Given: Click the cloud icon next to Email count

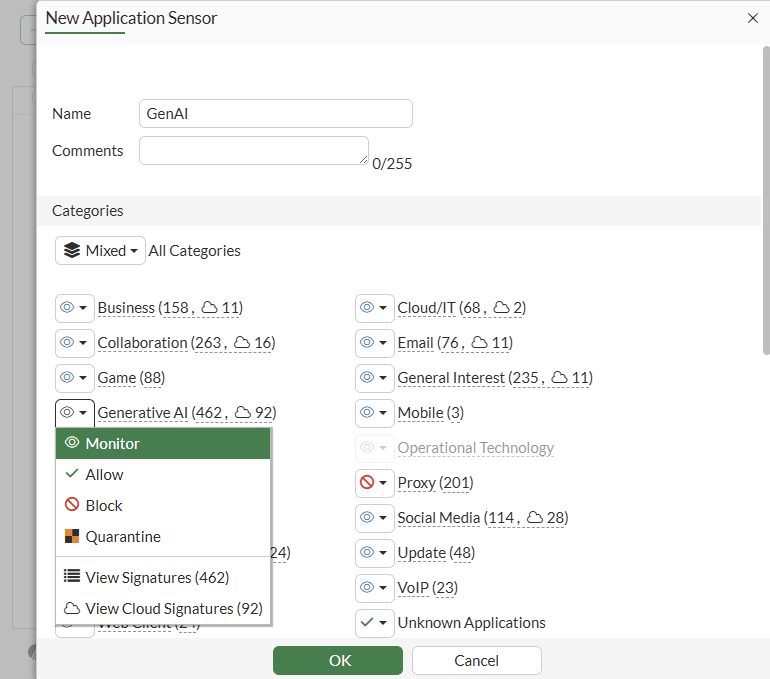Looking at the screenshot, I should click(480, 343).
